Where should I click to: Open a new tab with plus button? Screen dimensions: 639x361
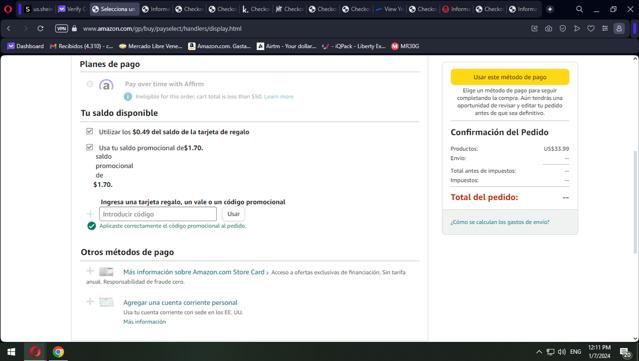[550, 9]
